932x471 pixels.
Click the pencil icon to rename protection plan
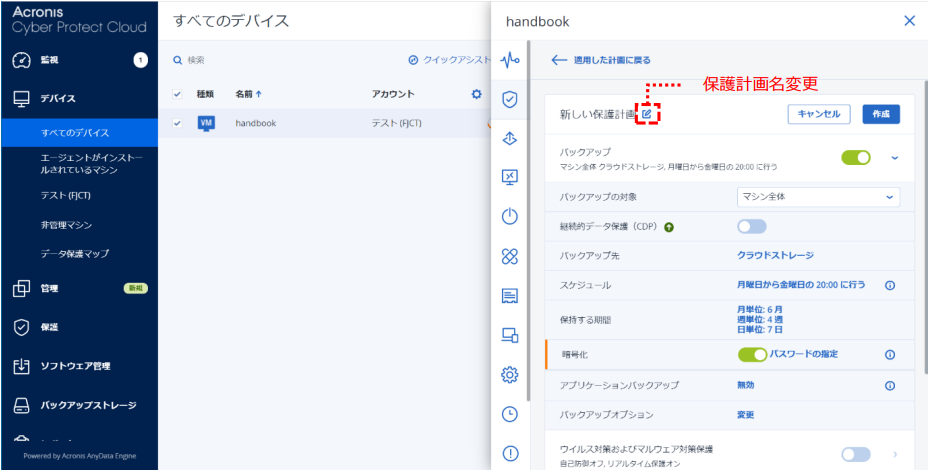647,115
